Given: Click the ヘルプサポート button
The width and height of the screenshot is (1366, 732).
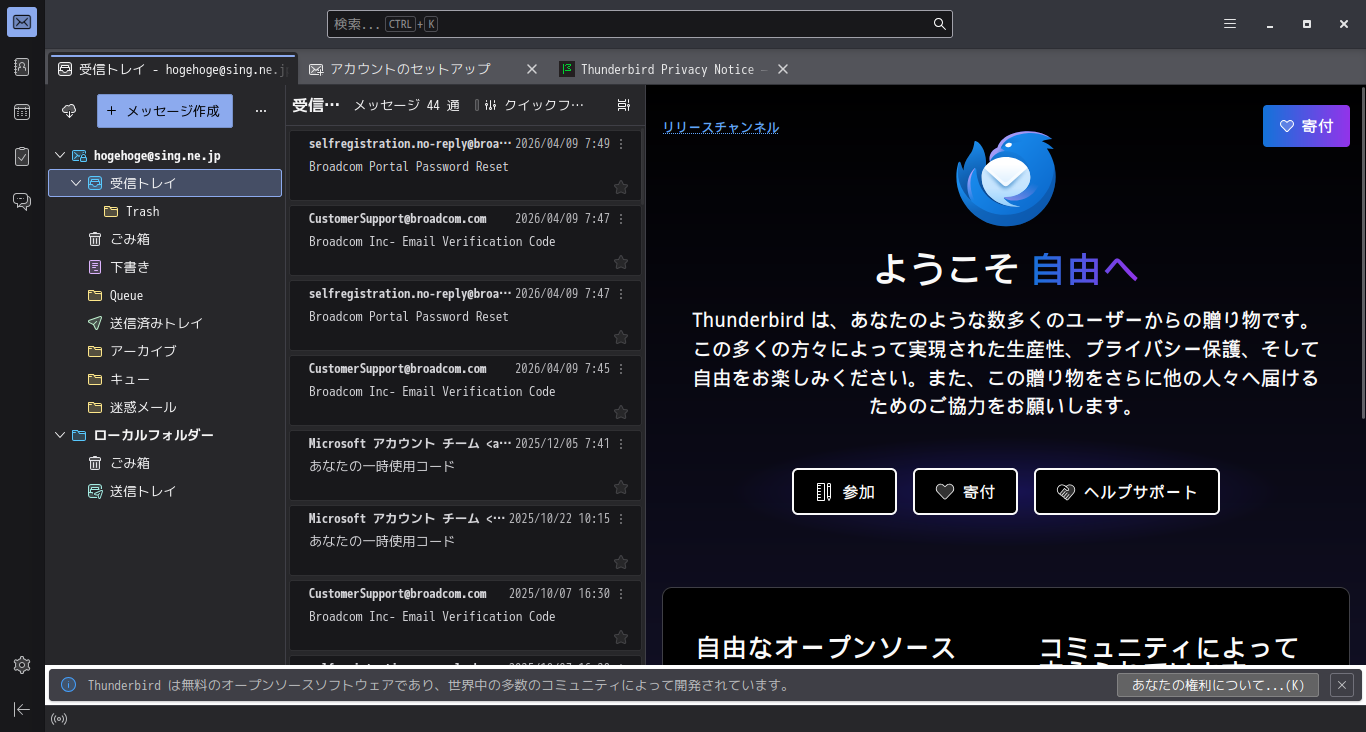Looking at the screenshot, I should pos(1127,492).
